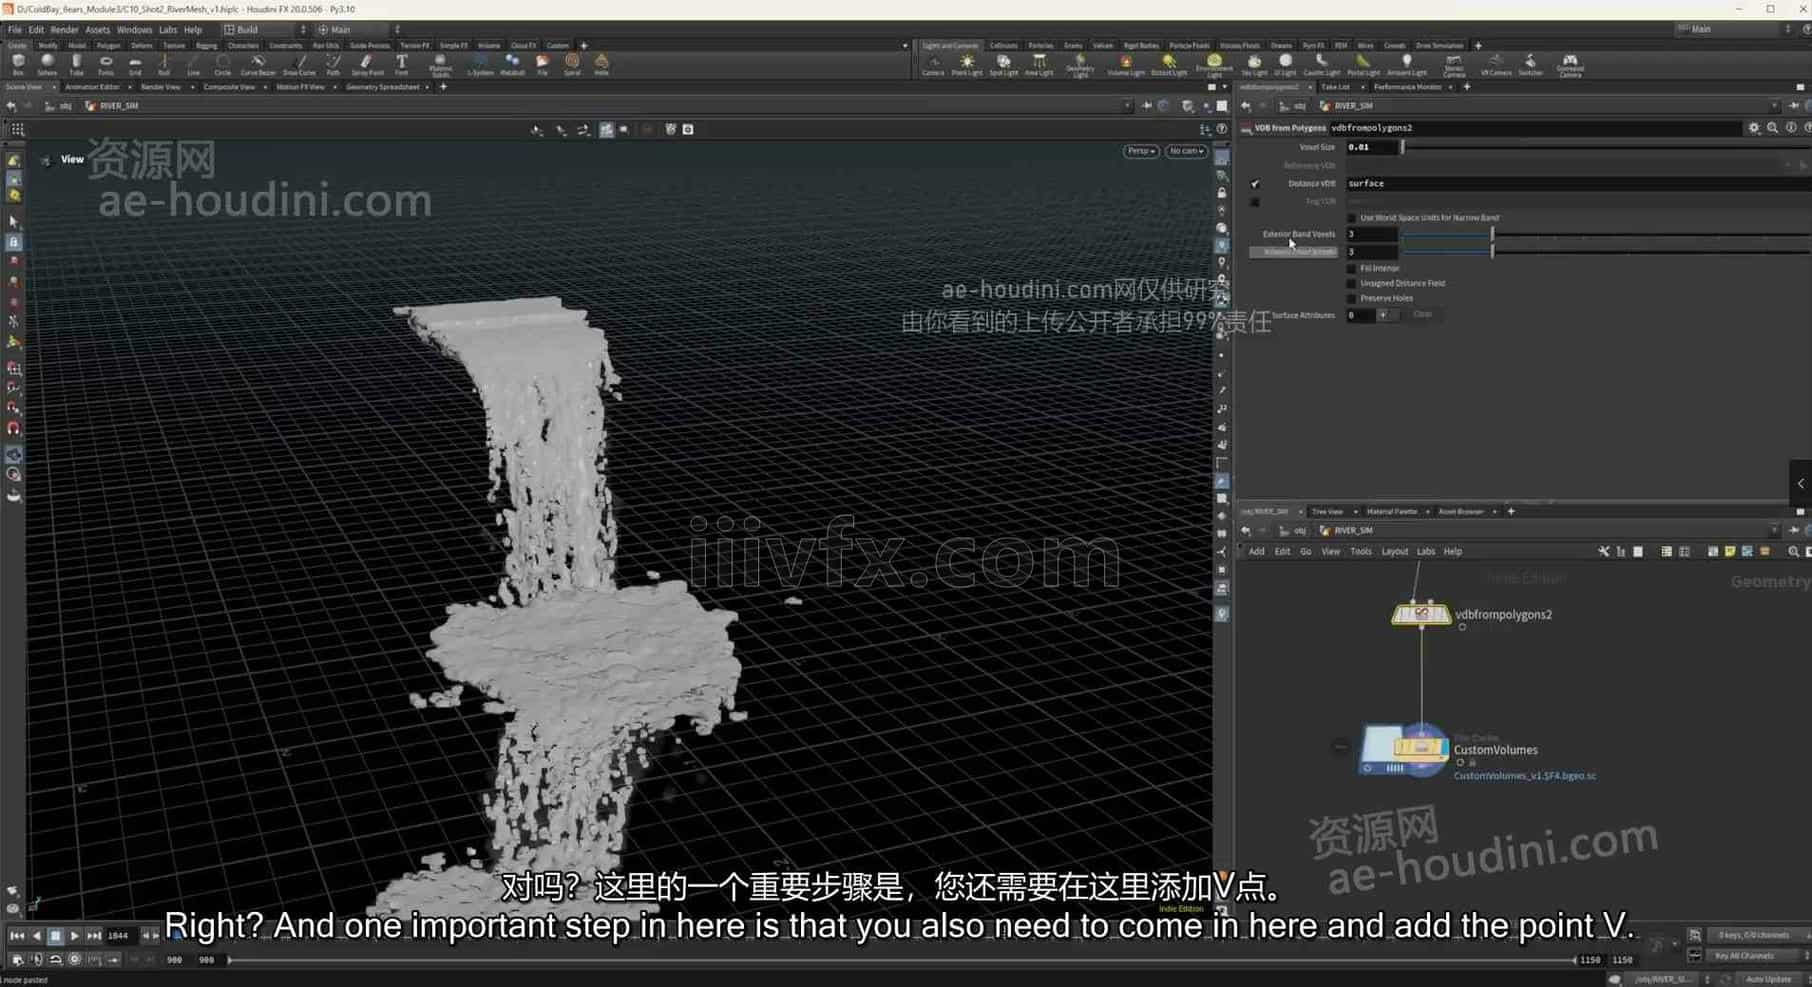This screenshot has height=987, width=1812.
Task: Open the Render menu
Action: coord(64,30)
